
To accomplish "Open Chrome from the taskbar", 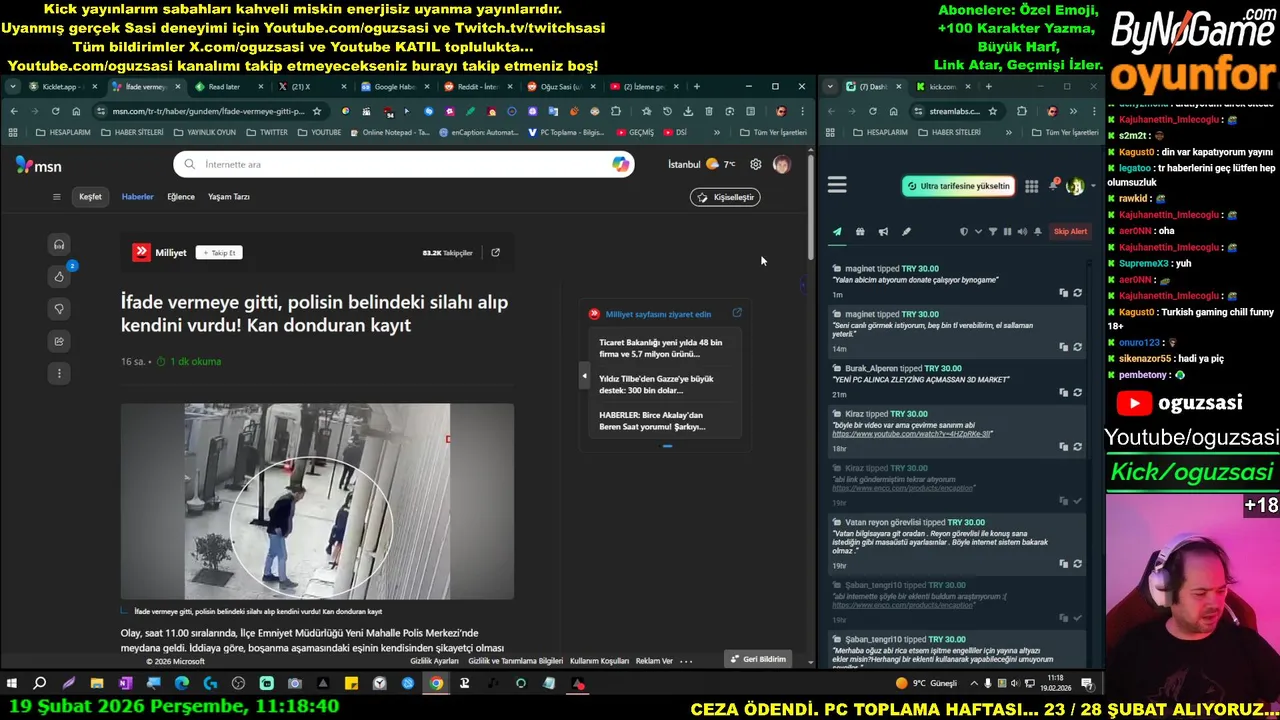I will click(x=436, y=684).
